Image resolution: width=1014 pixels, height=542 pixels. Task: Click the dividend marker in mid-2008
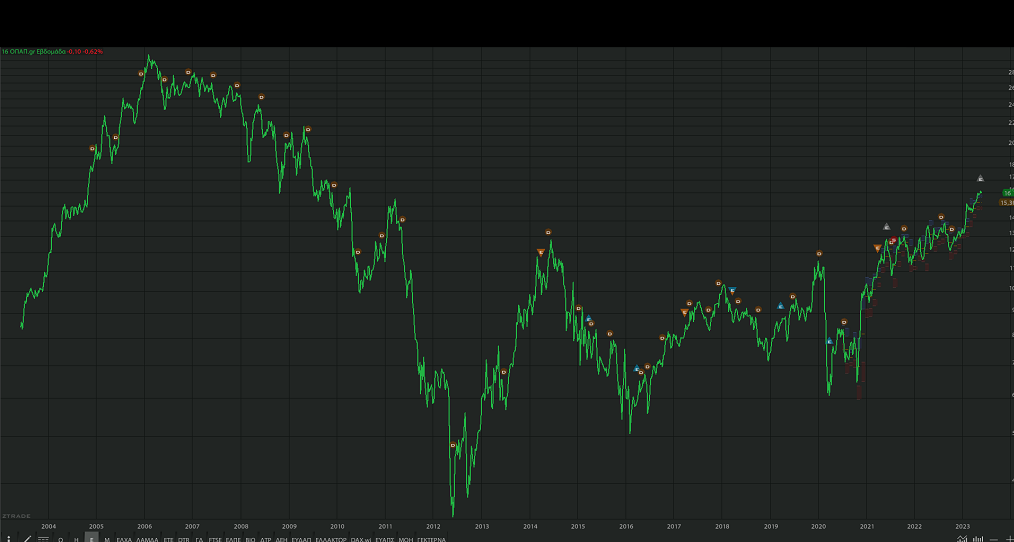[262, 97]
